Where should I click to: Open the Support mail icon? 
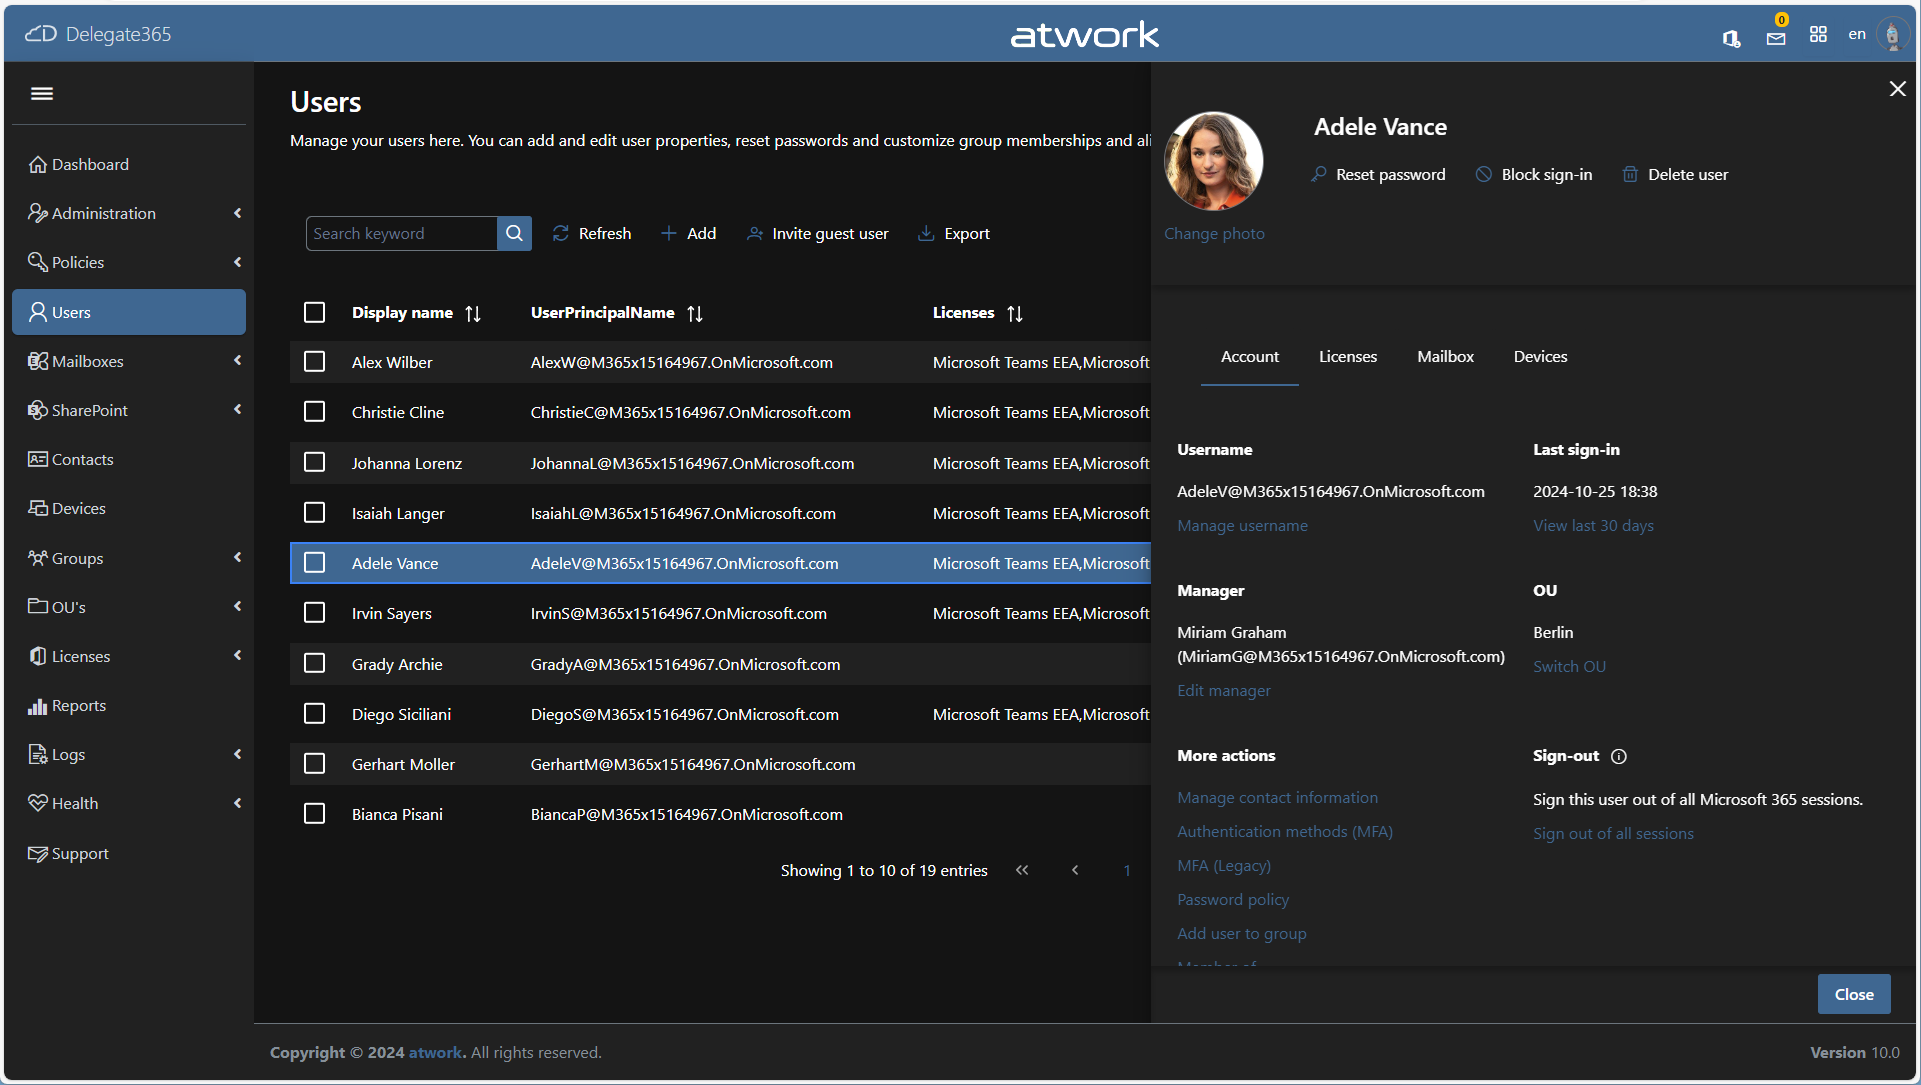(38, 853)
